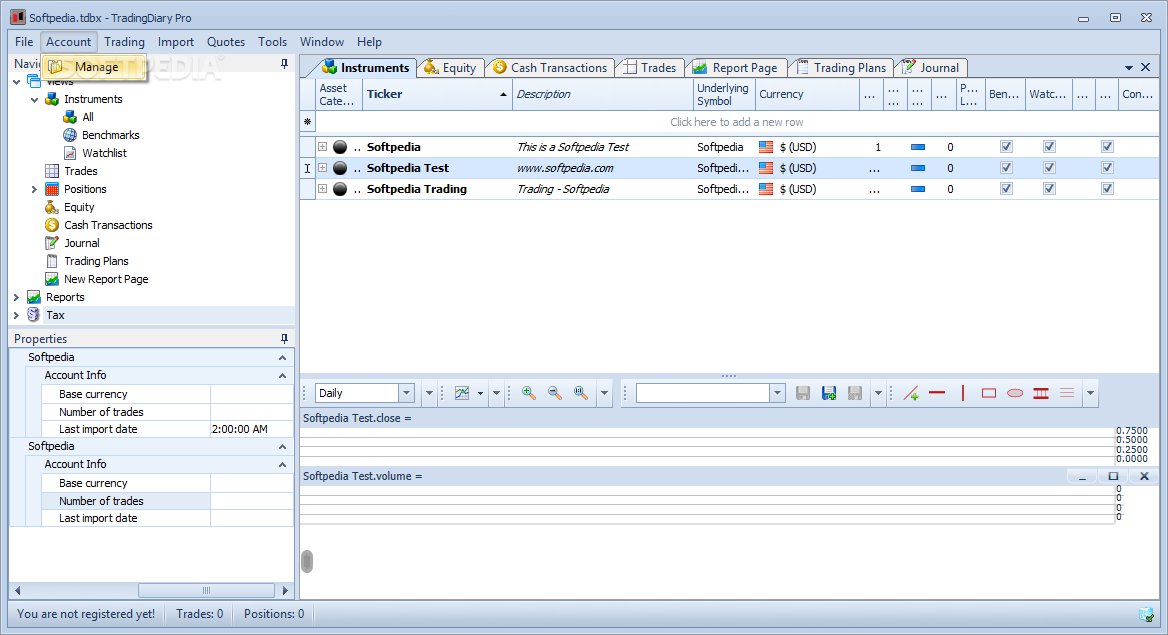Click the save-as-new template icon with plus

(829, 393)
